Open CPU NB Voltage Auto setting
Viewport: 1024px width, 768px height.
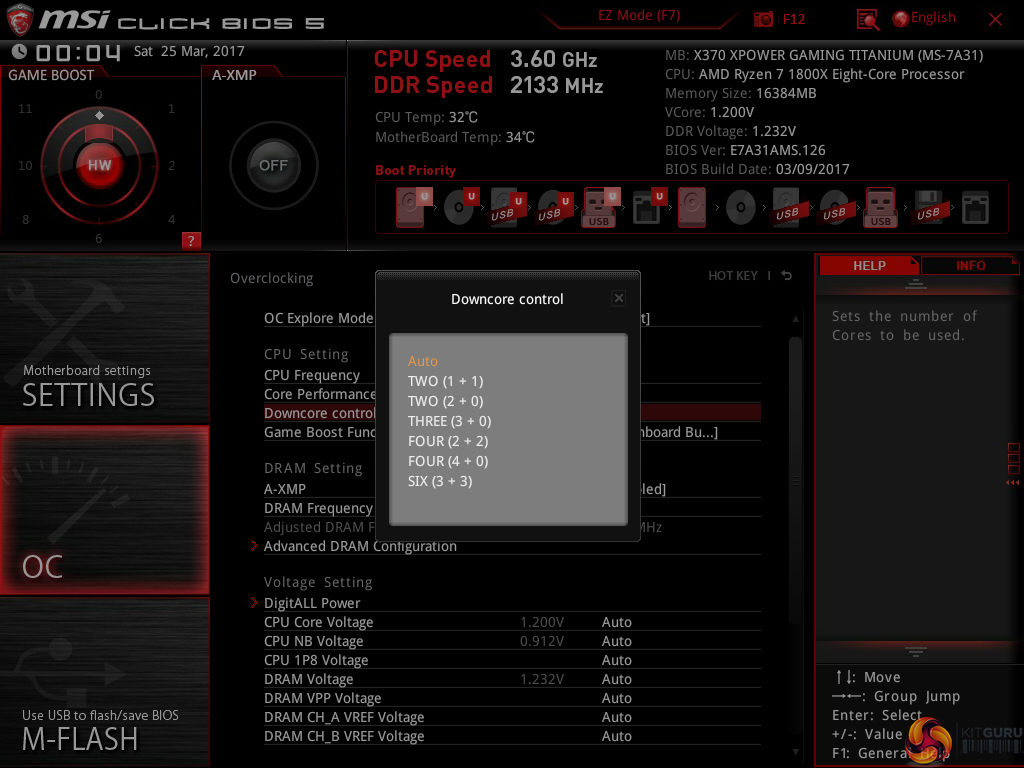point(616,641)
